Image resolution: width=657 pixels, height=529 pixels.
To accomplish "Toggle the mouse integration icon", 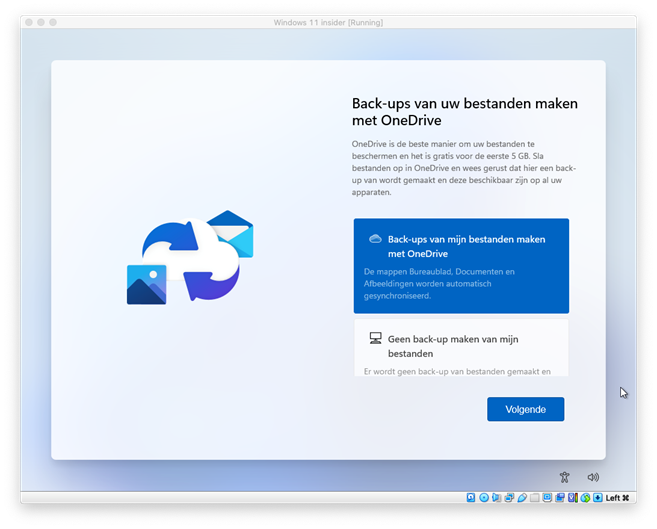I will (585, 498).
